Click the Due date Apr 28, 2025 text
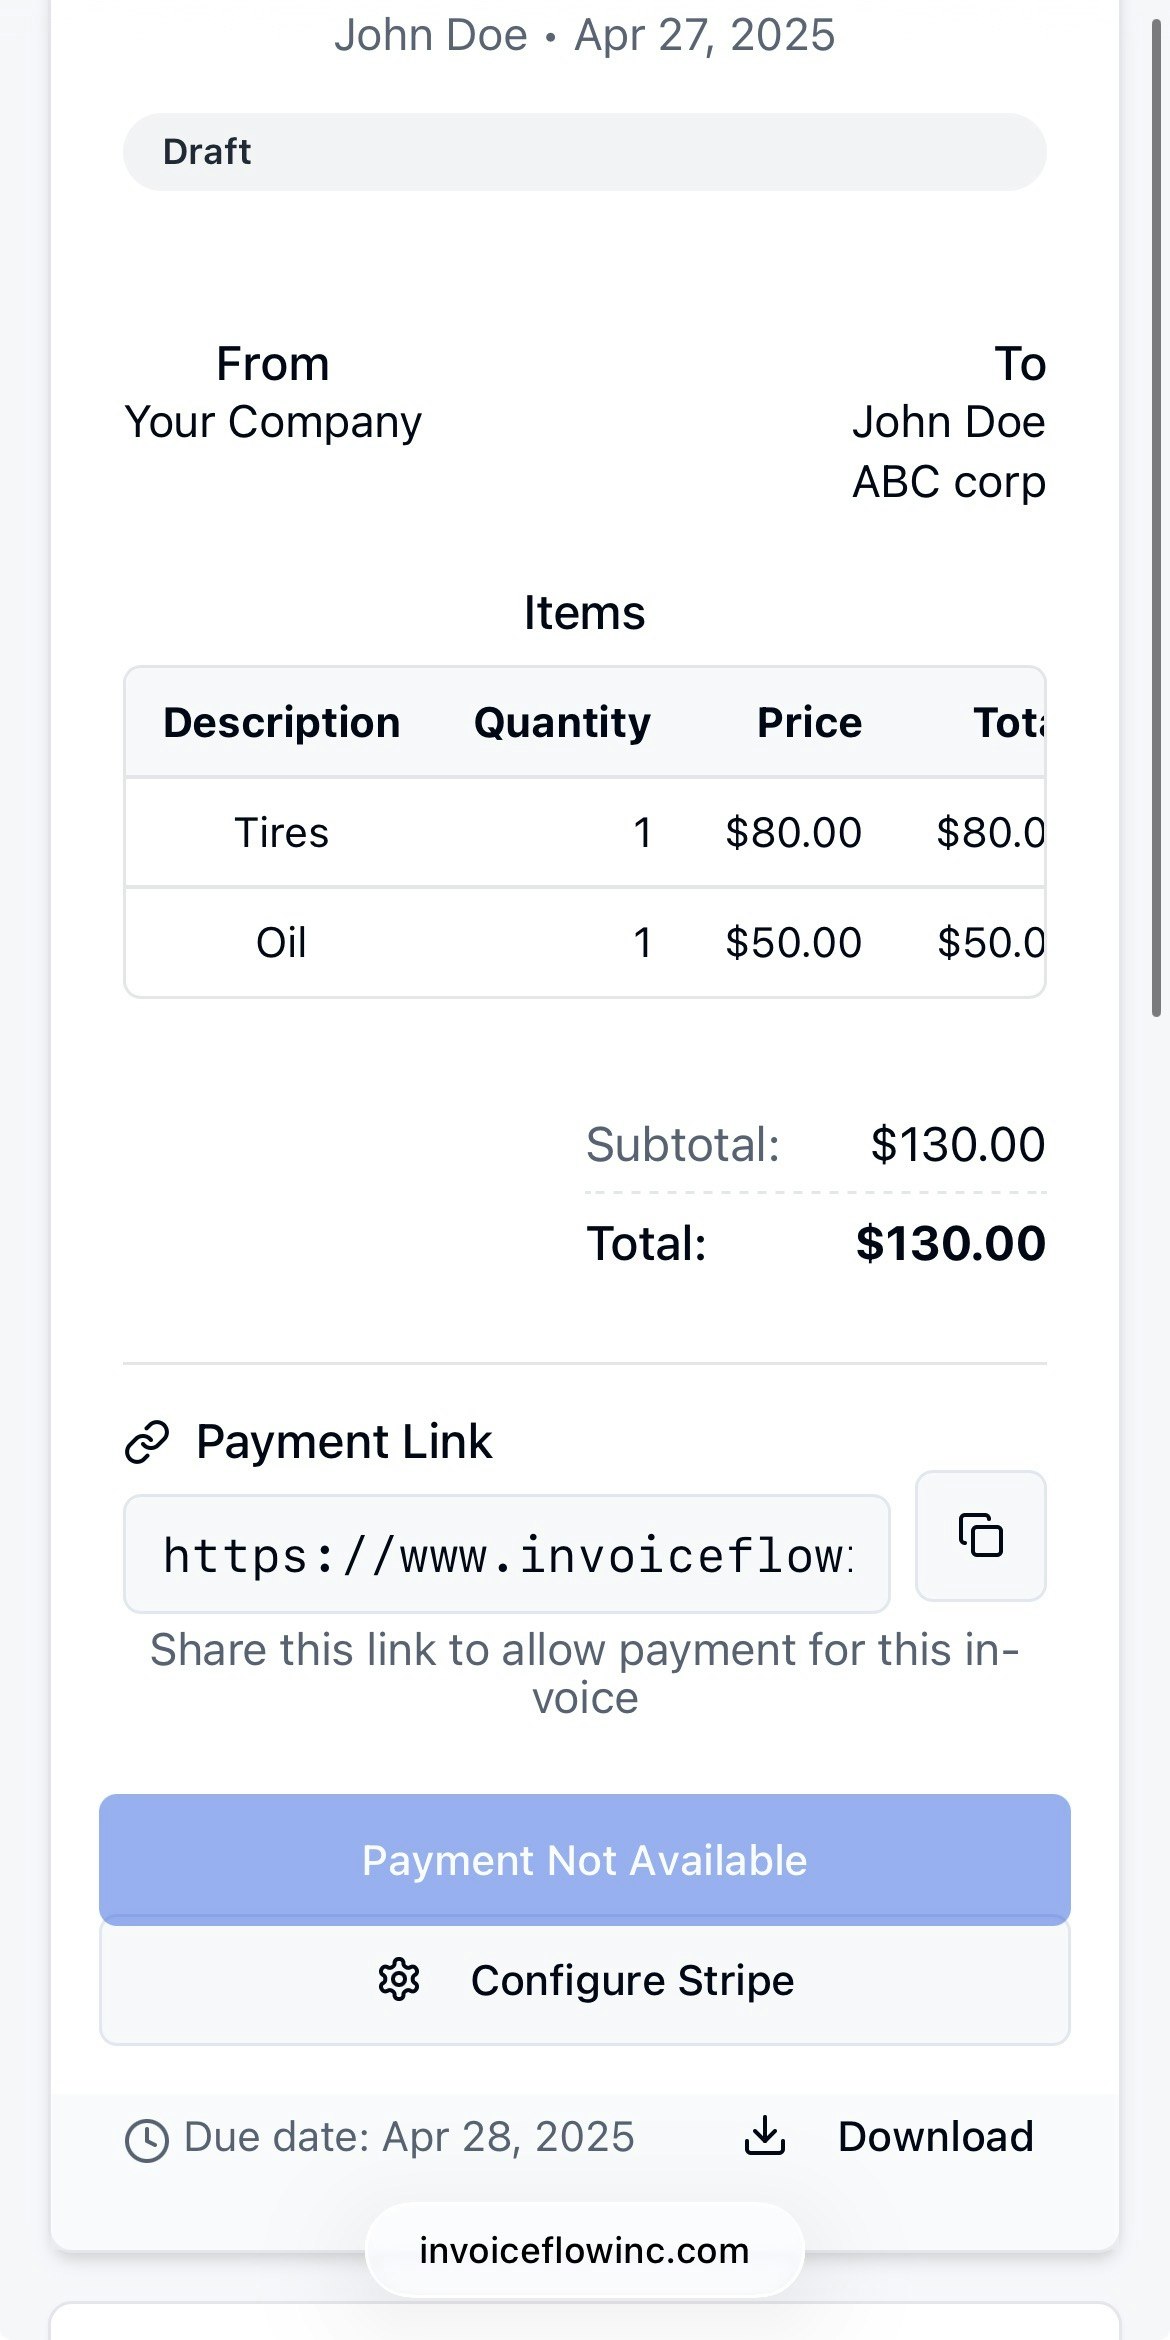The image size is (1170, 2340). click(408, 2137)
